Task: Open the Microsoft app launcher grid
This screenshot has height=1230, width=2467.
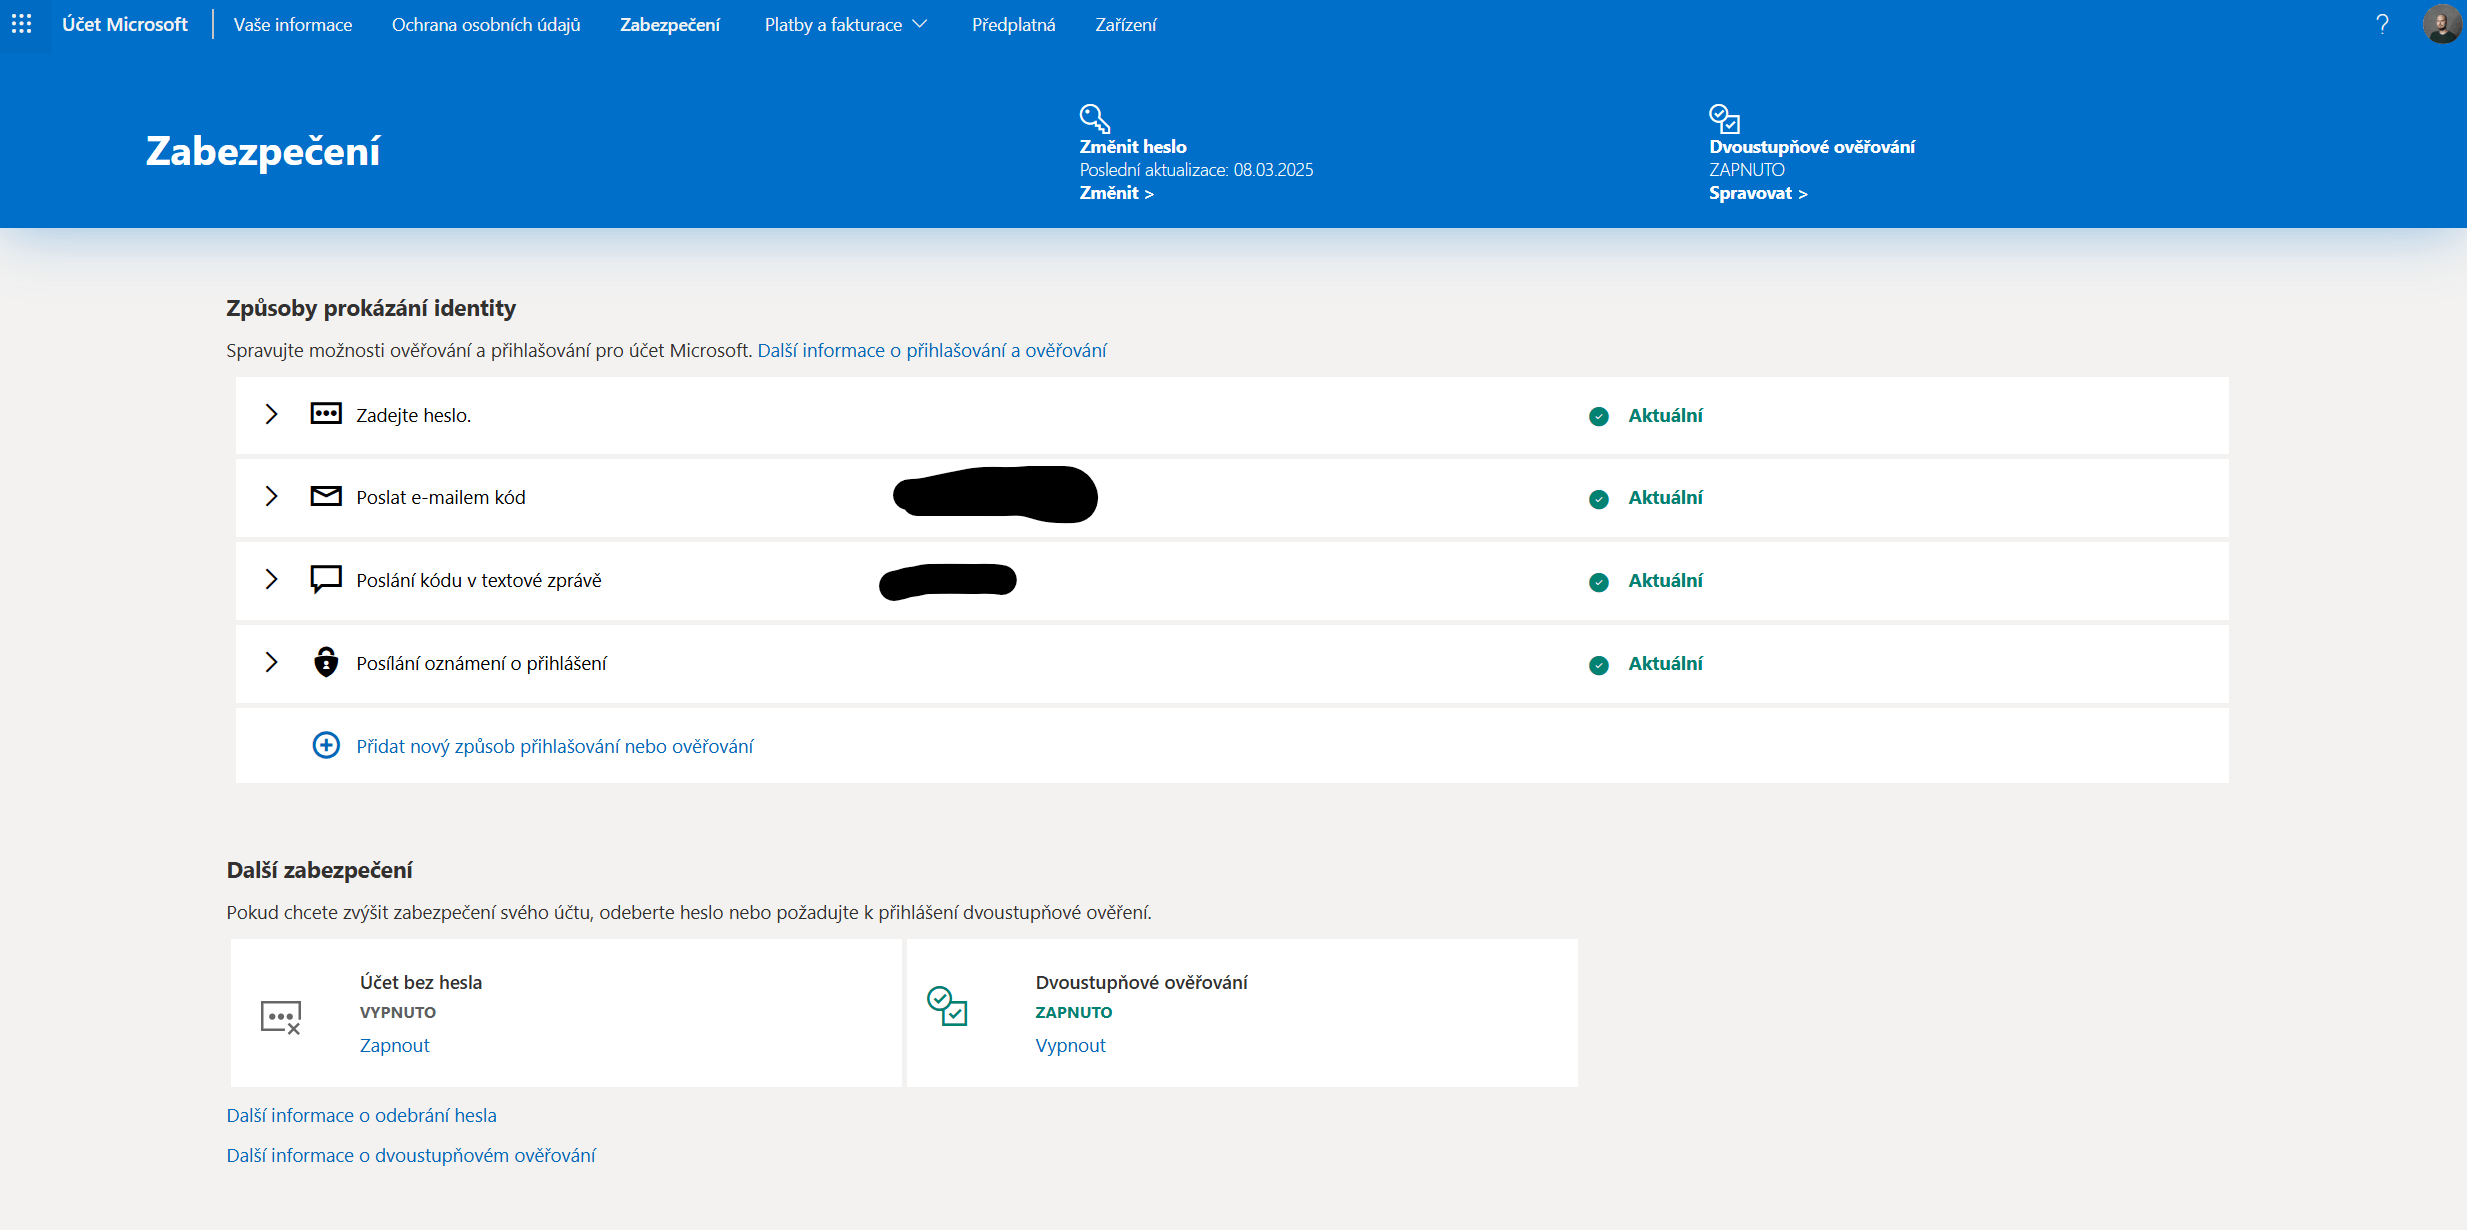Action: click(21, 23)
